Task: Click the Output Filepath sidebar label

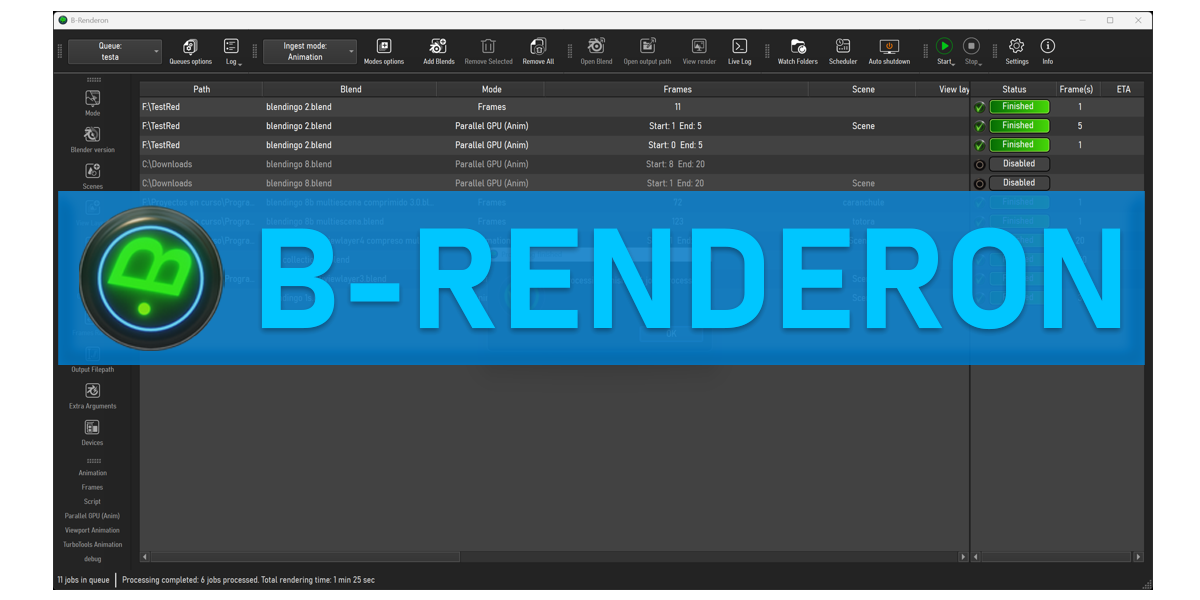Action: 92,370
